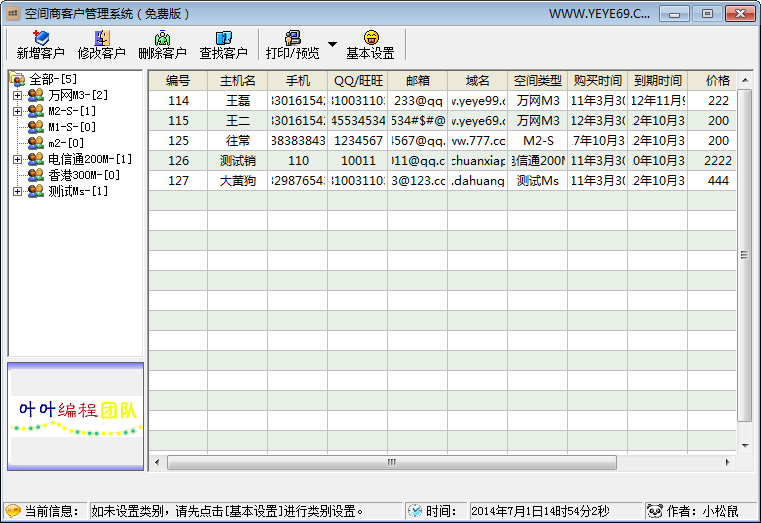Click the 叶叶编程团队 banner image
The height and width of the screenshot is (523, 761).
pyautogui.click(x=75, y=416)
